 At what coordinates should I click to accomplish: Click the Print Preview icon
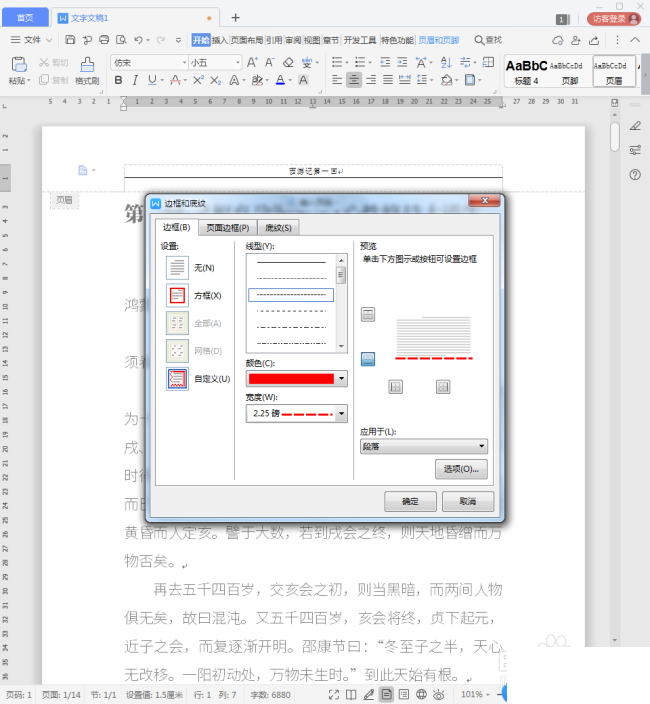pos(121,40)
